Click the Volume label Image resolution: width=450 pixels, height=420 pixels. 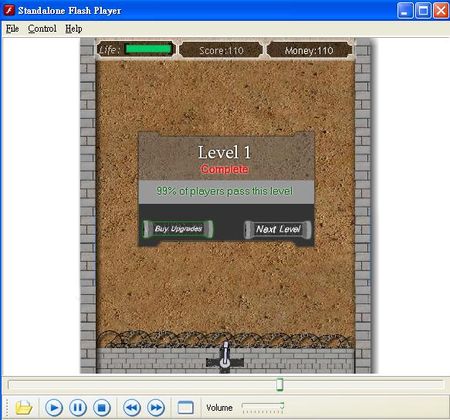(x=219, y=408)
